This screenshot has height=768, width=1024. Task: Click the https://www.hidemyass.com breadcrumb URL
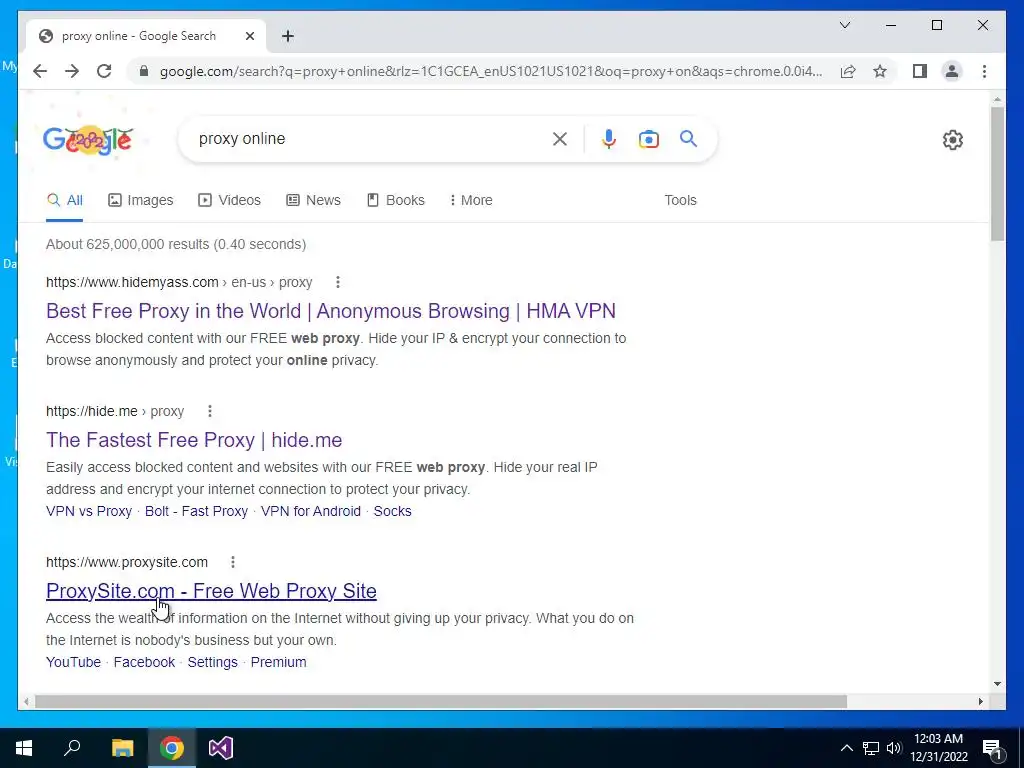click(132, 282)
